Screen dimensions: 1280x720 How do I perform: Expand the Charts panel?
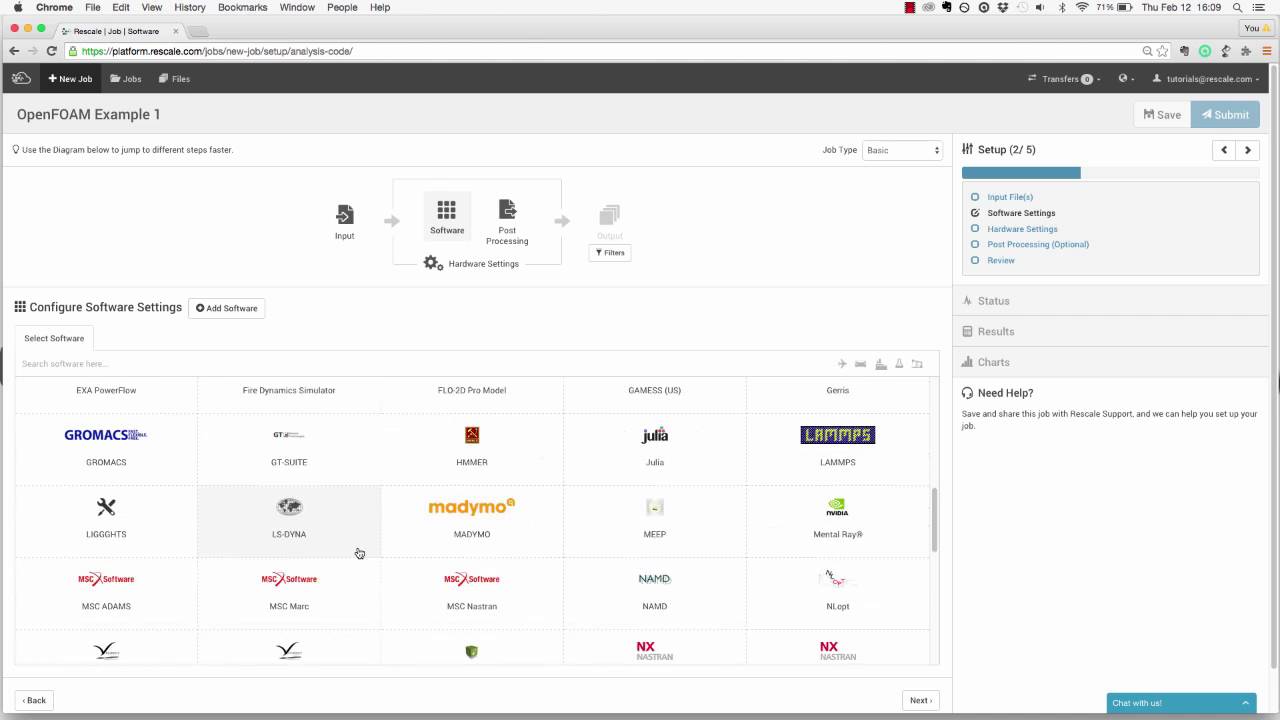(x=1109, y=362)
